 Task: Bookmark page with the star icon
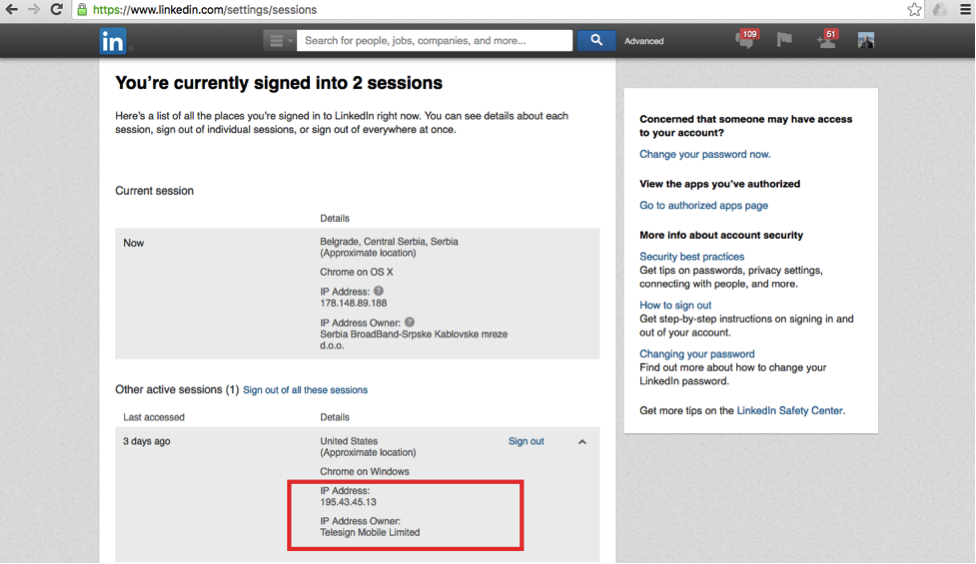pos(914,9)
